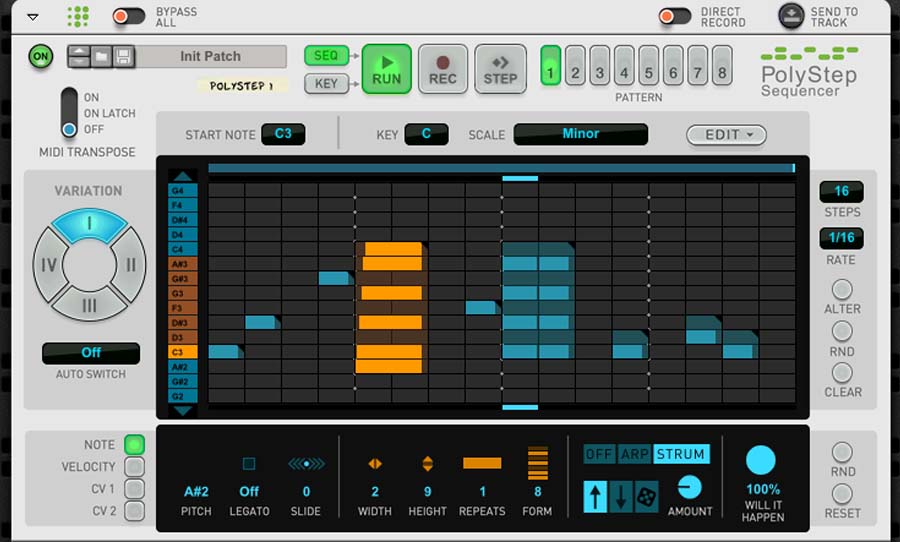
Task: Open the Init Patch name display
Action: point(211,56)
